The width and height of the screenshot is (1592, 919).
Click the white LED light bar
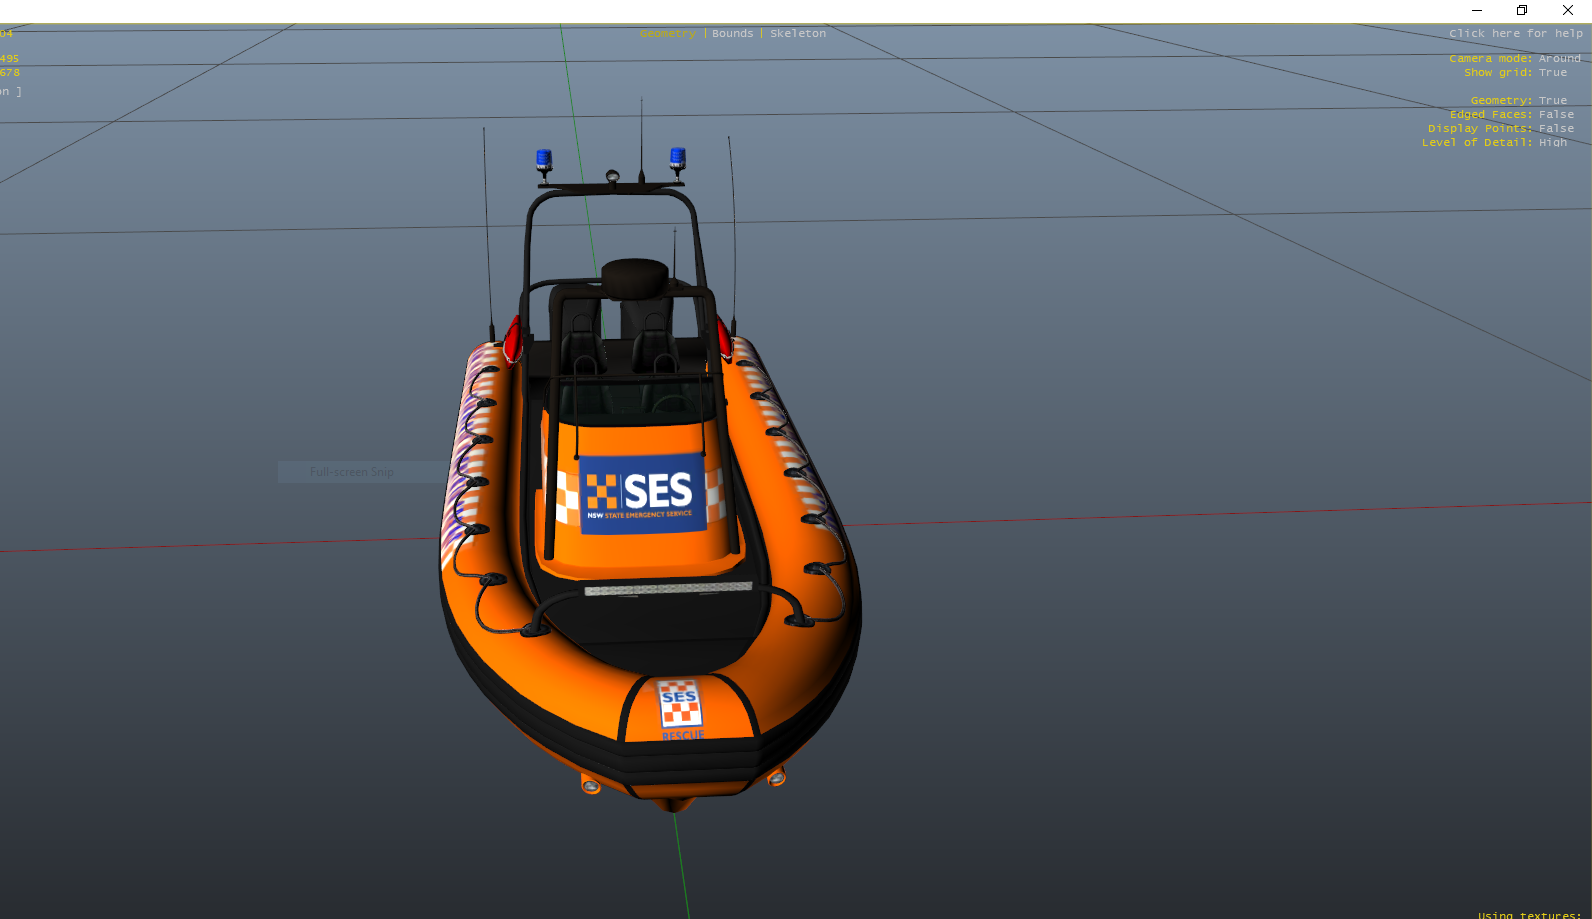coord(667,589)
